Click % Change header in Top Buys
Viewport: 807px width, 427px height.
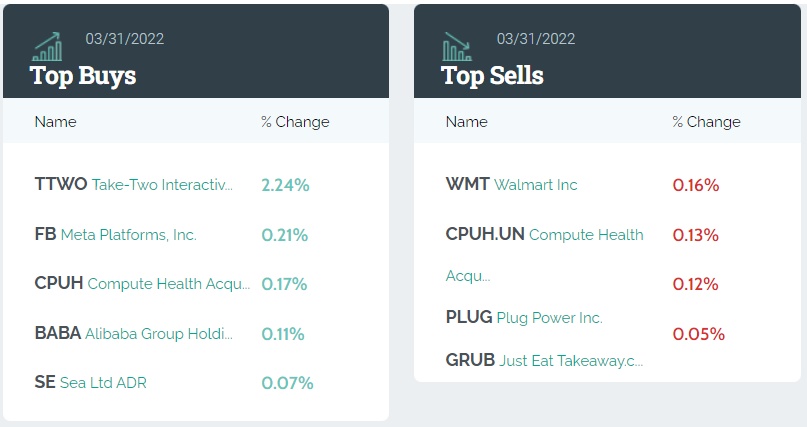tap(295, 122)
